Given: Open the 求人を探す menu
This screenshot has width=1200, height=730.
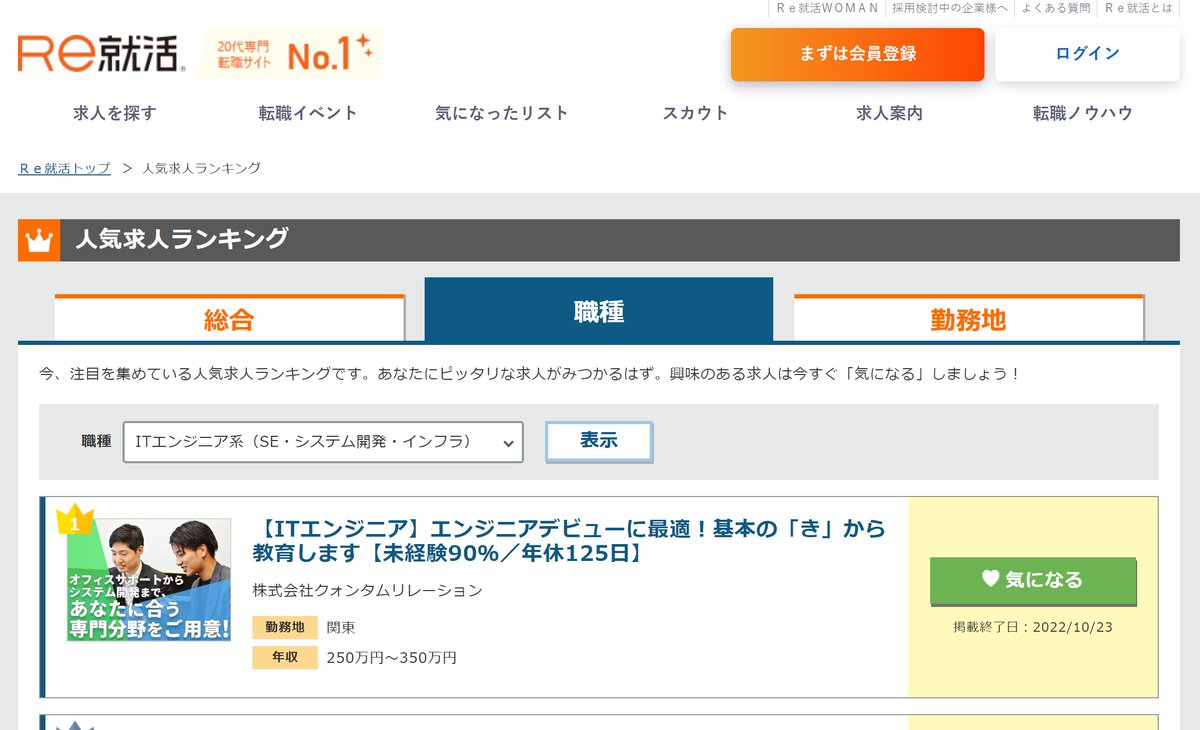Looking at the screenshot, I should coord(115,113).
